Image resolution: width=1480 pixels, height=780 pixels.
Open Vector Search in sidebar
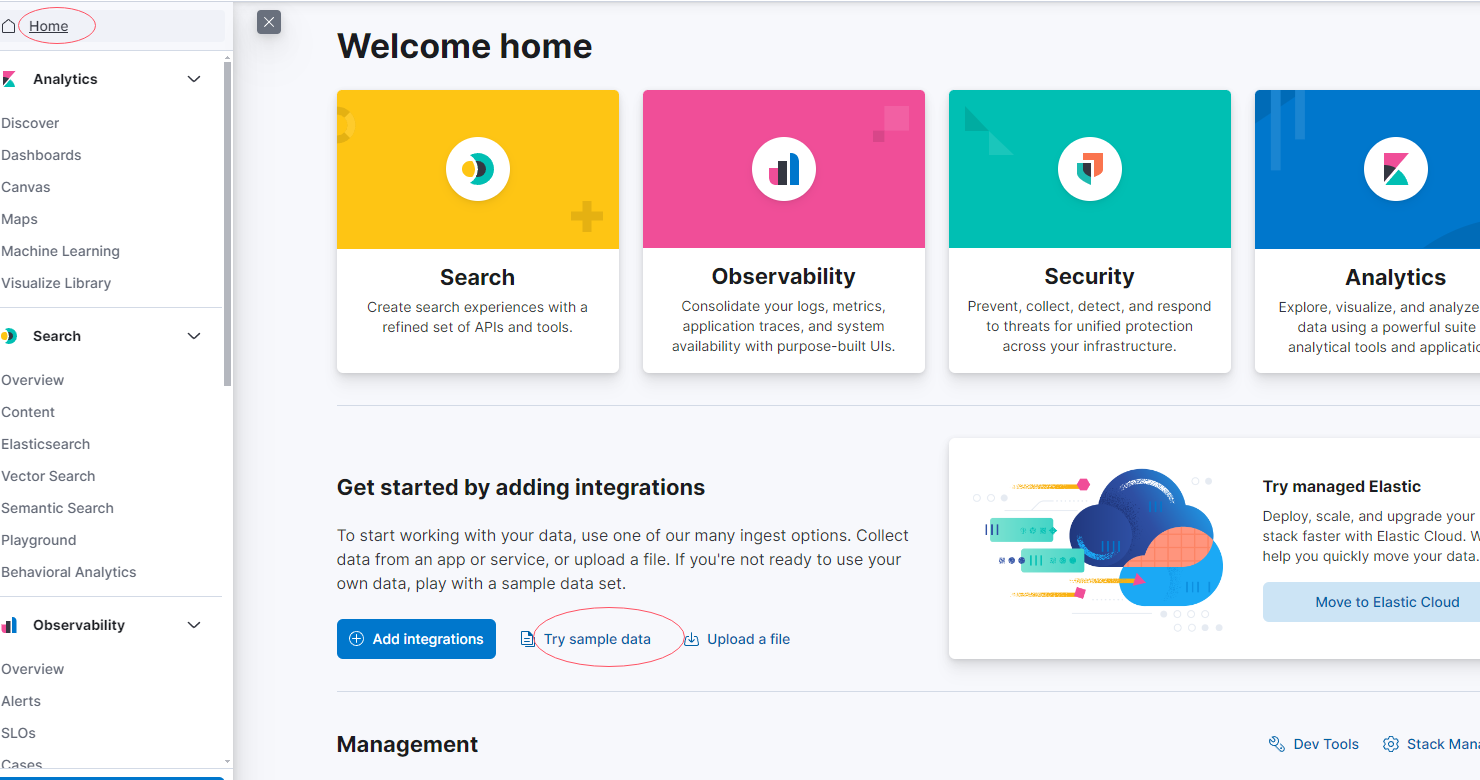point(48,476)
